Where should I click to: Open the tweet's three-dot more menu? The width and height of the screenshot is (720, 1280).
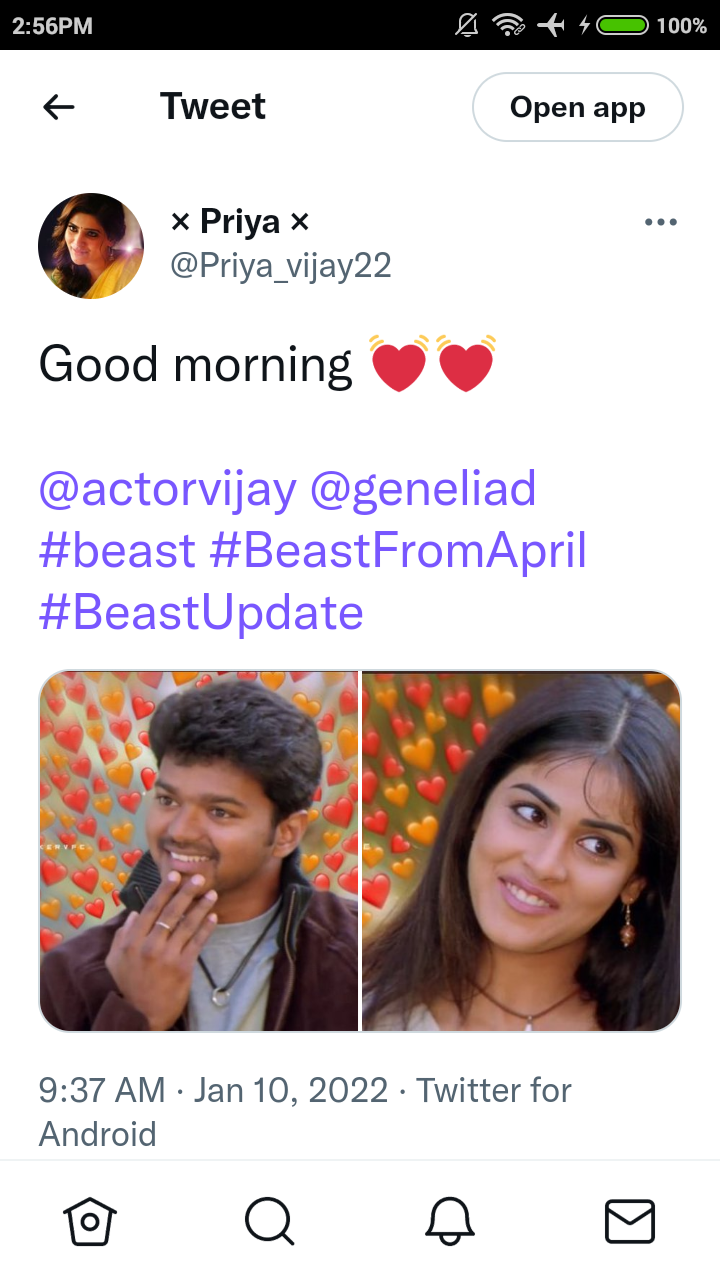point(661,222)
